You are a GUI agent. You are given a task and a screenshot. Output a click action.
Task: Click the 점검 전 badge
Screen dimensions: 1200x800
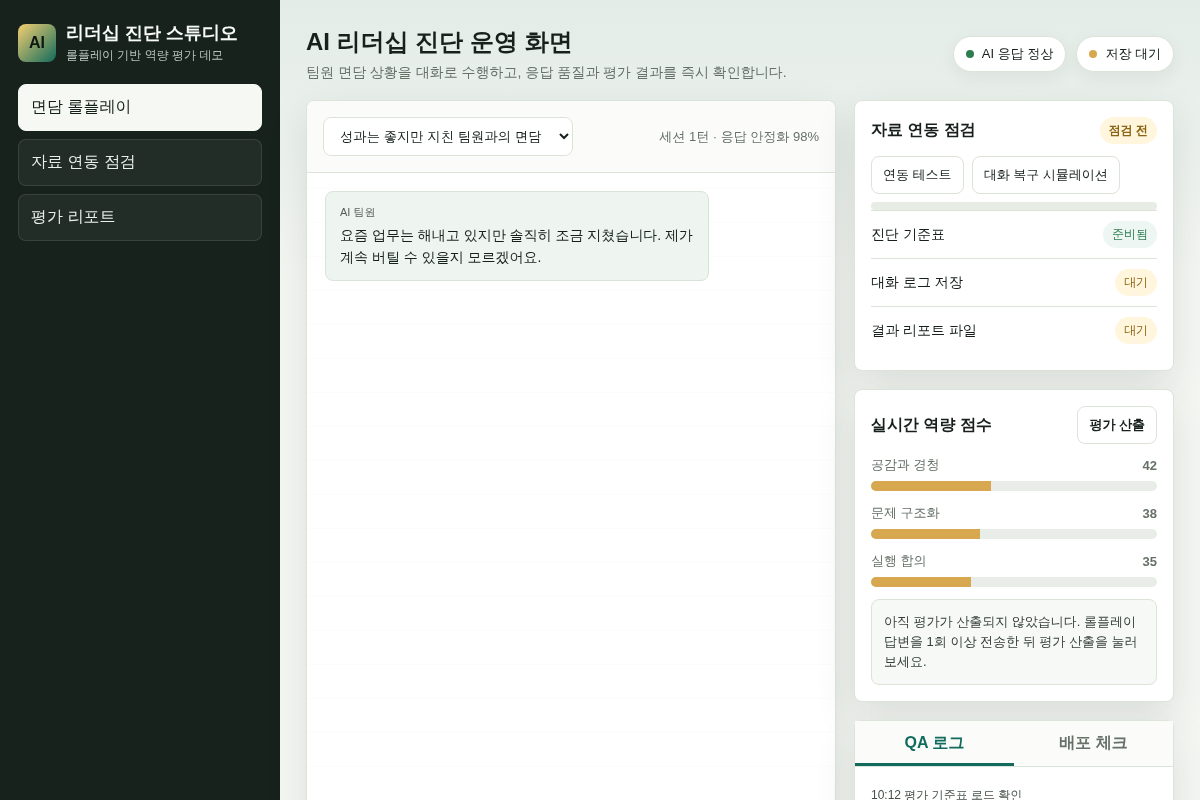point(1128,131)
